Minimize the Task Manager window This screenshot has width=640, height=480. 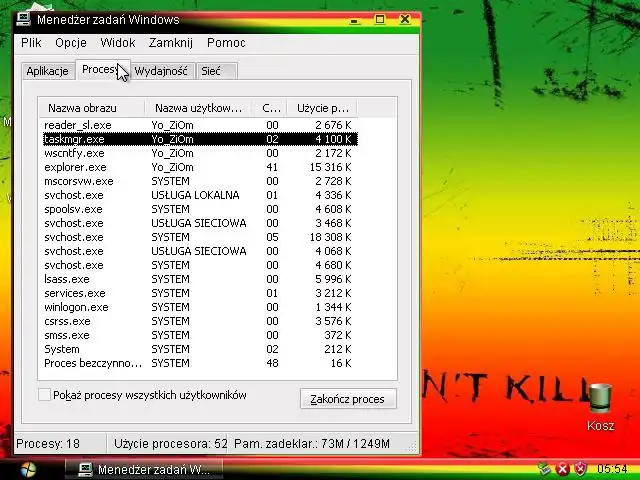pyautogui.click(x=355, y=20)
